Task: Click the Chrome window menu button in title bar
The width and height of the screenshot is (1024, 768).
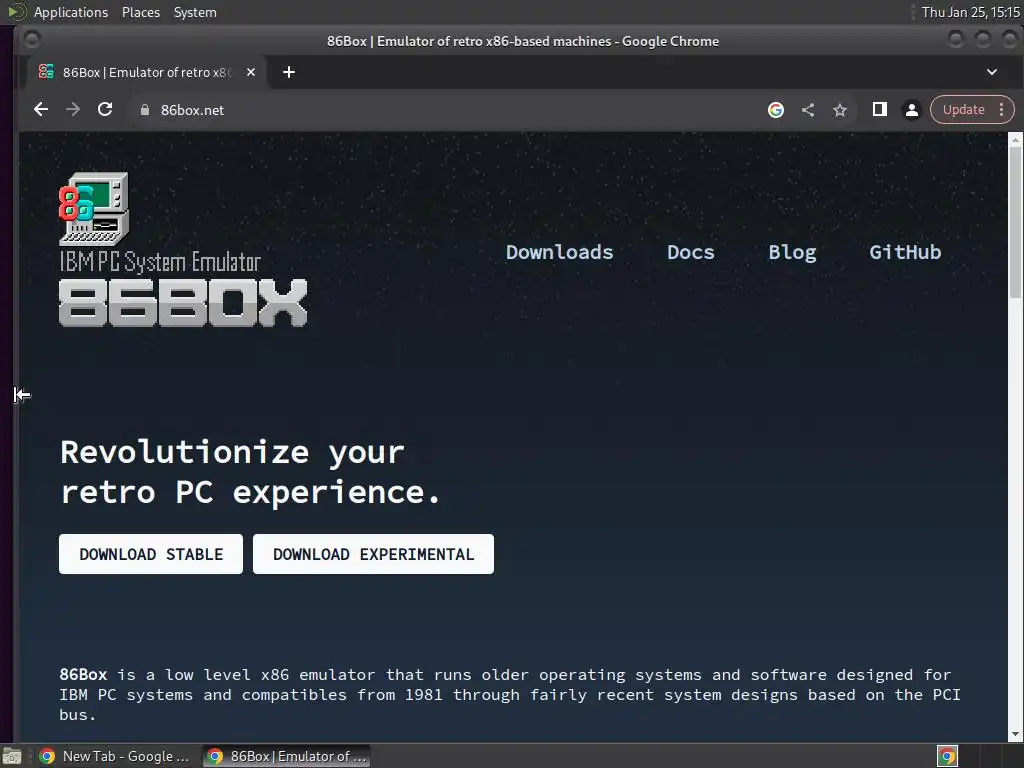Action: point(32,40)
